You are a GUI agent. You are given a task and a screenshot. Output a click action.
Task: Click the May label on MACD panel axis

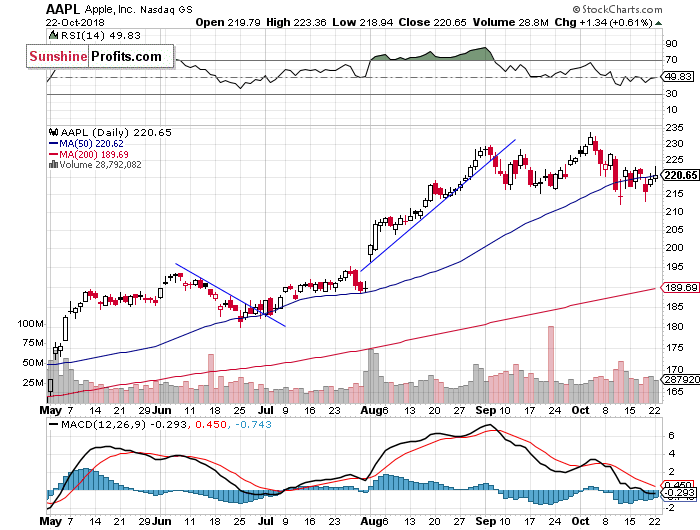pos(50,521)
